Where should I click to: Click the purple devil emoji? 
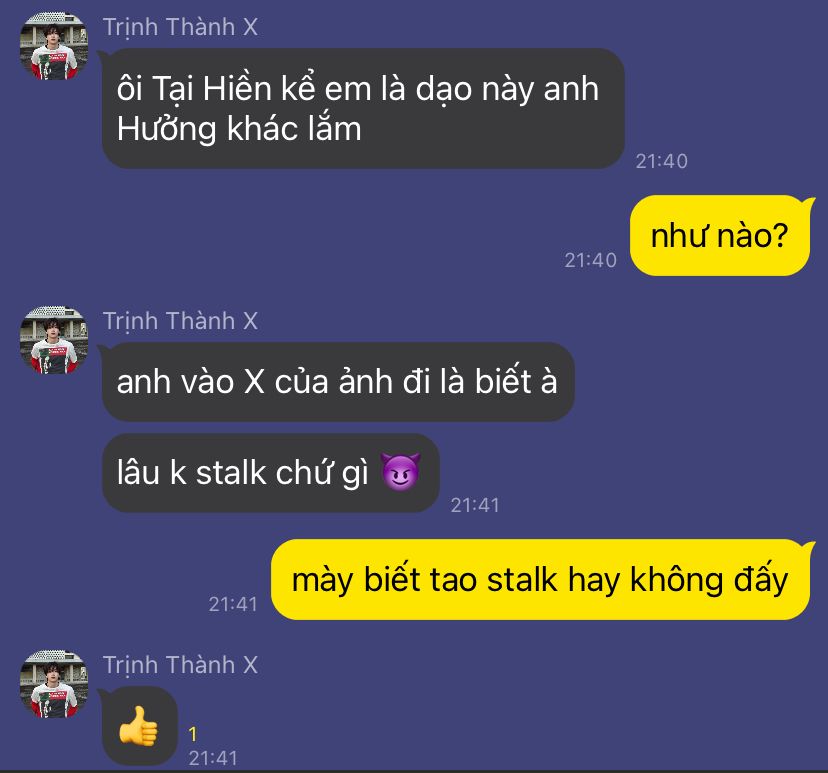pyautogui.click(x=401, y=472)
